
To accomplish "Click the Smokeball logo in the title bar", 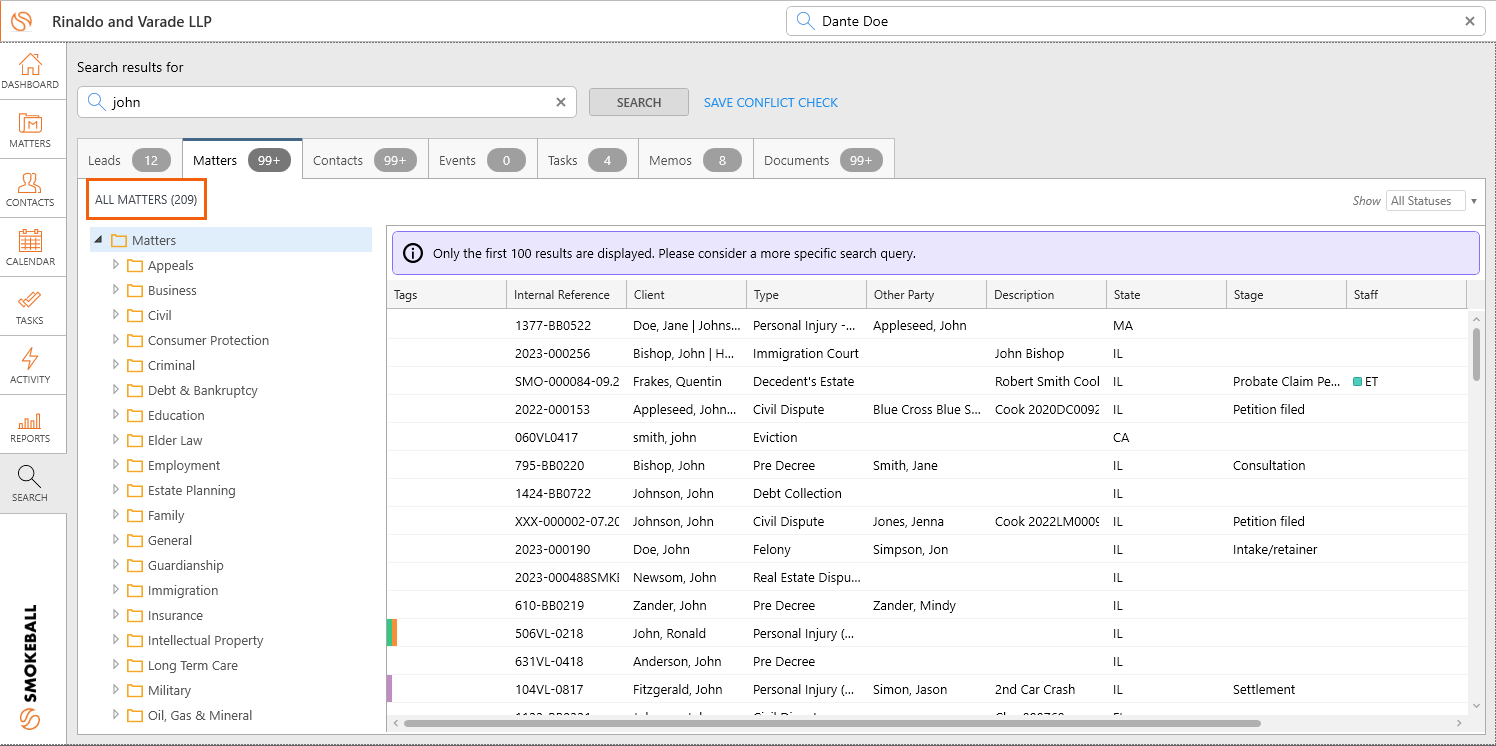I will (x=22, y=21).
